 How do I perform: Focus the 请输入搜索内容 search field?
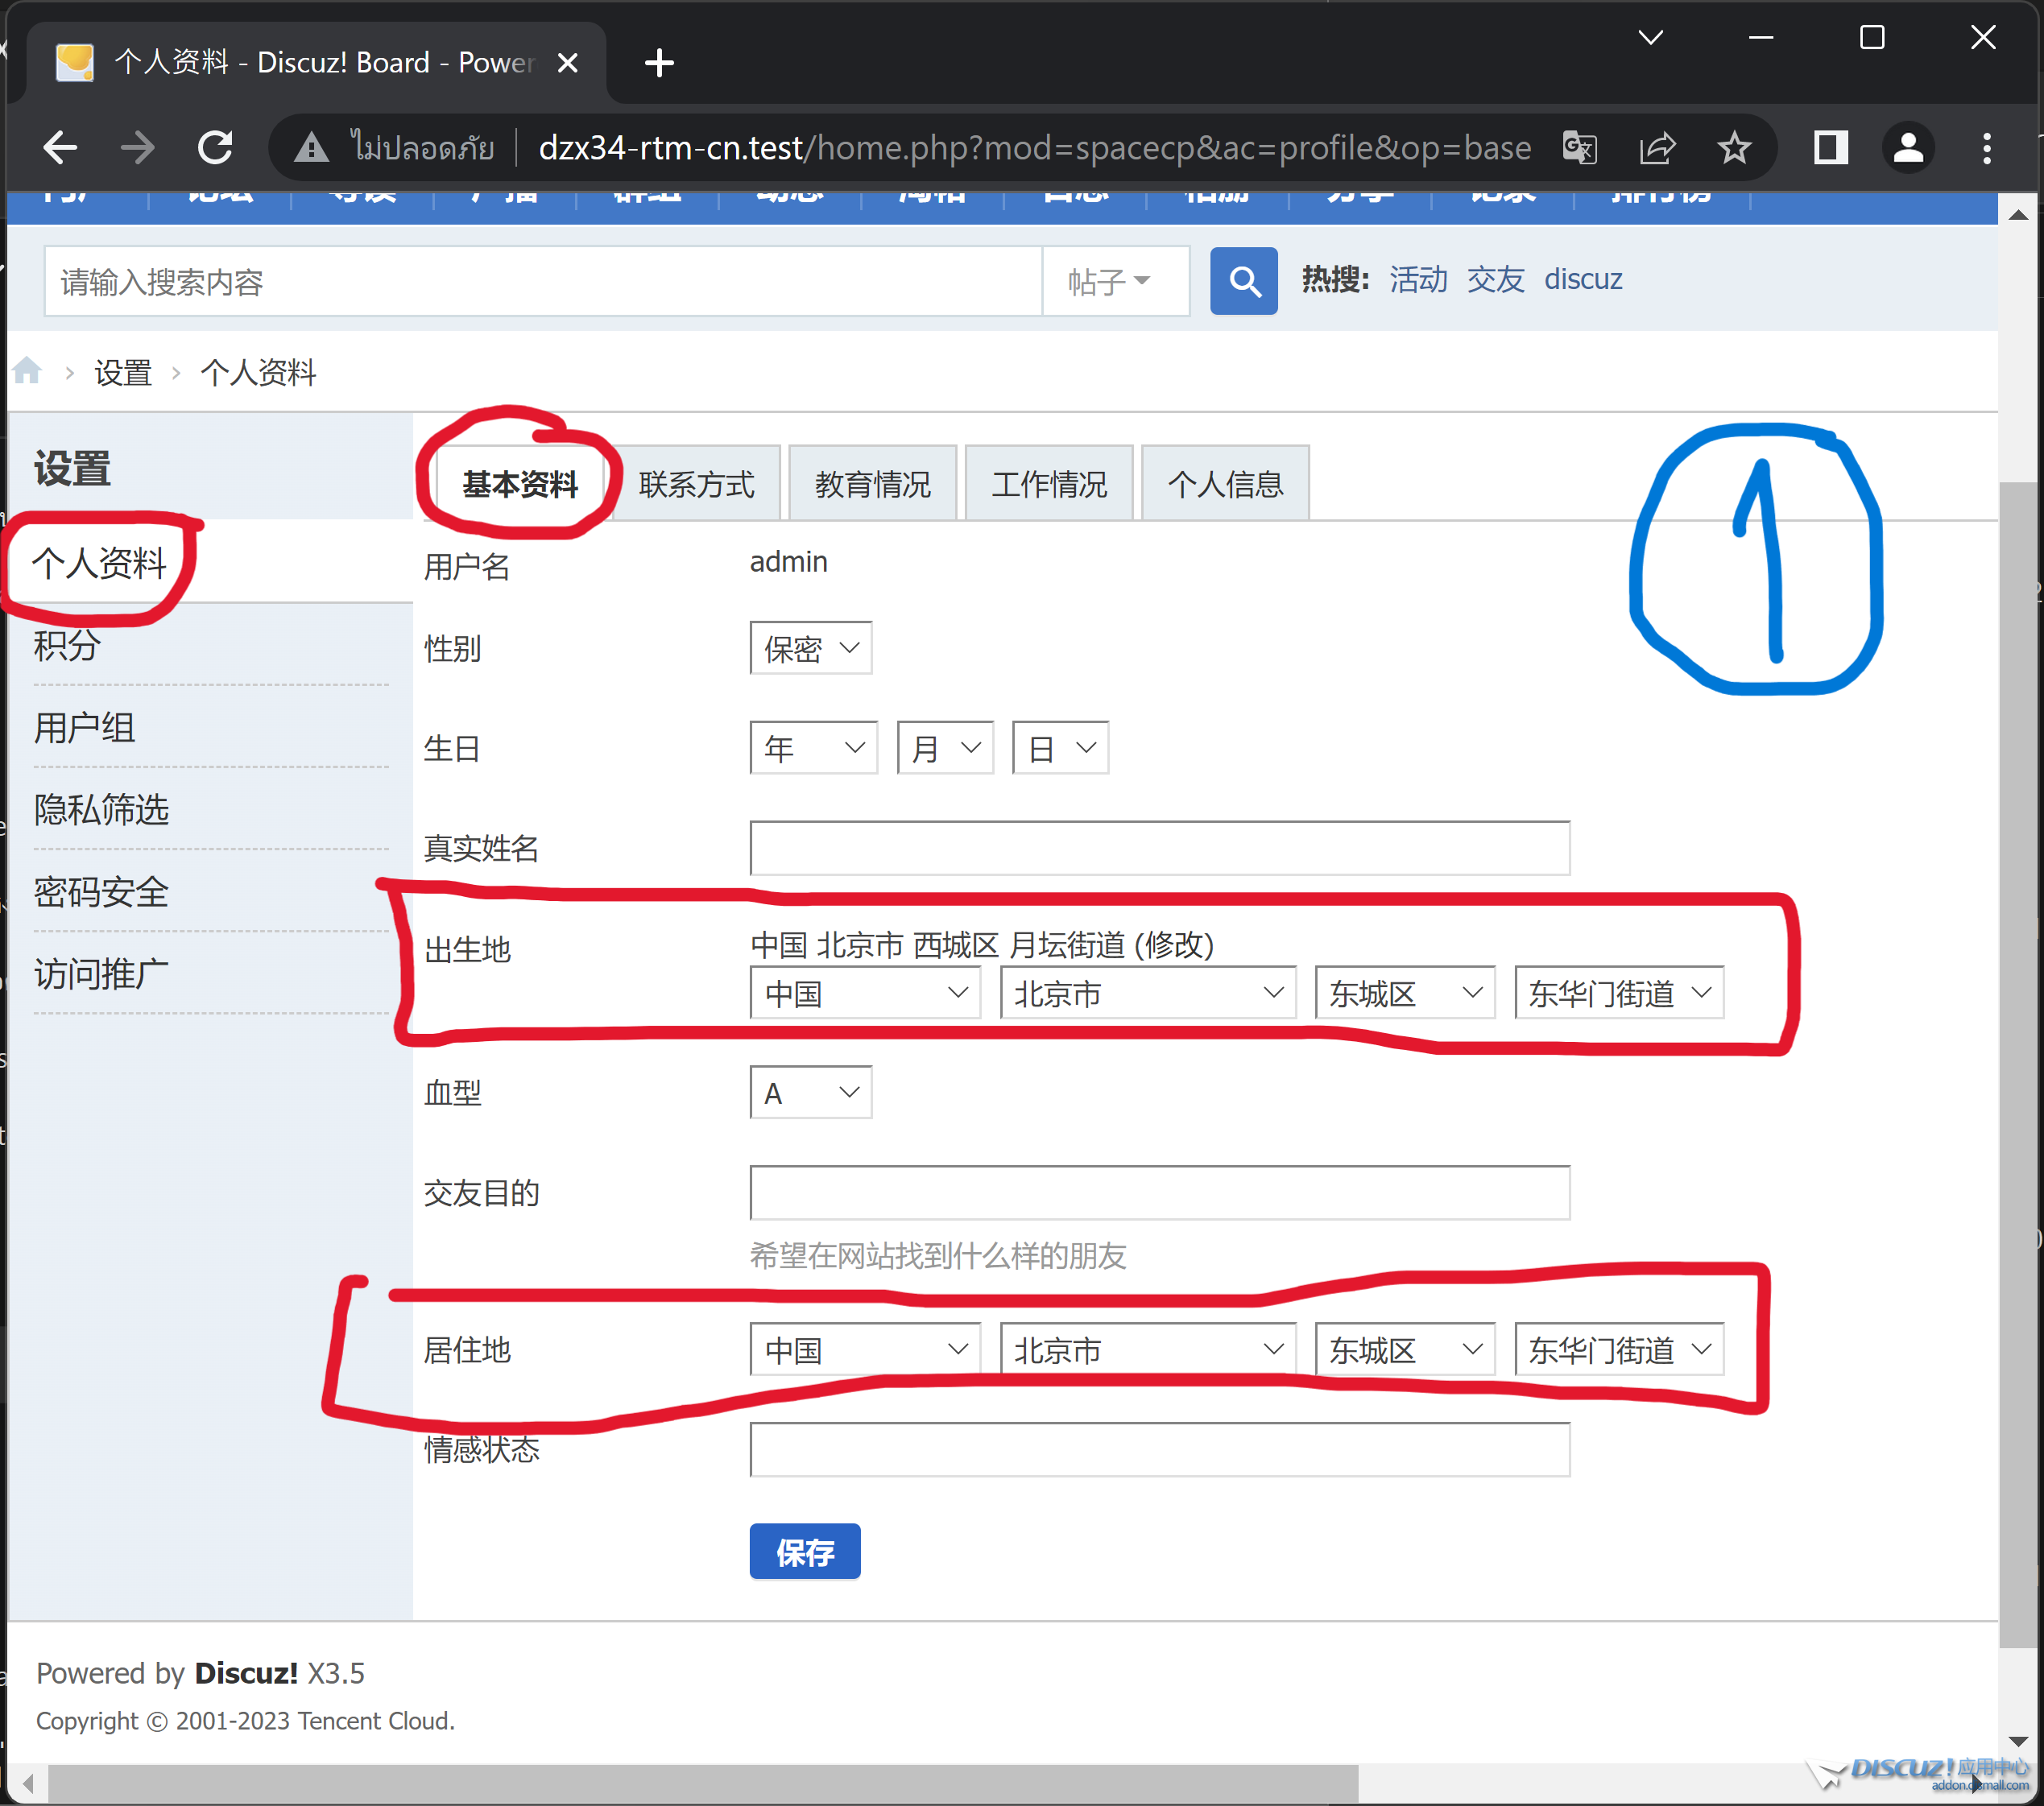(x=543, y=281)
